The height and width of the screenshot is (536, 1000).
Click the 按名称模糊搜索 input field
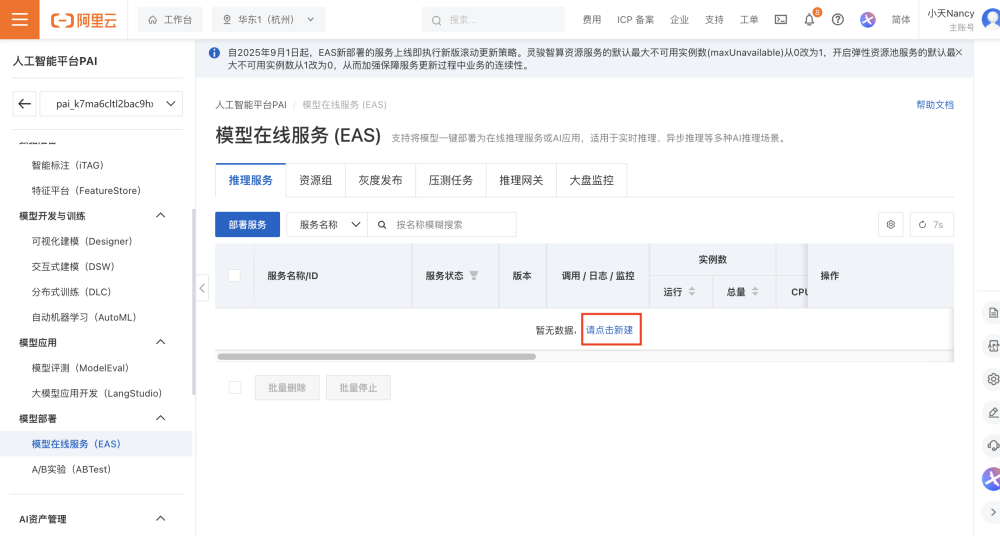[442, 225]
